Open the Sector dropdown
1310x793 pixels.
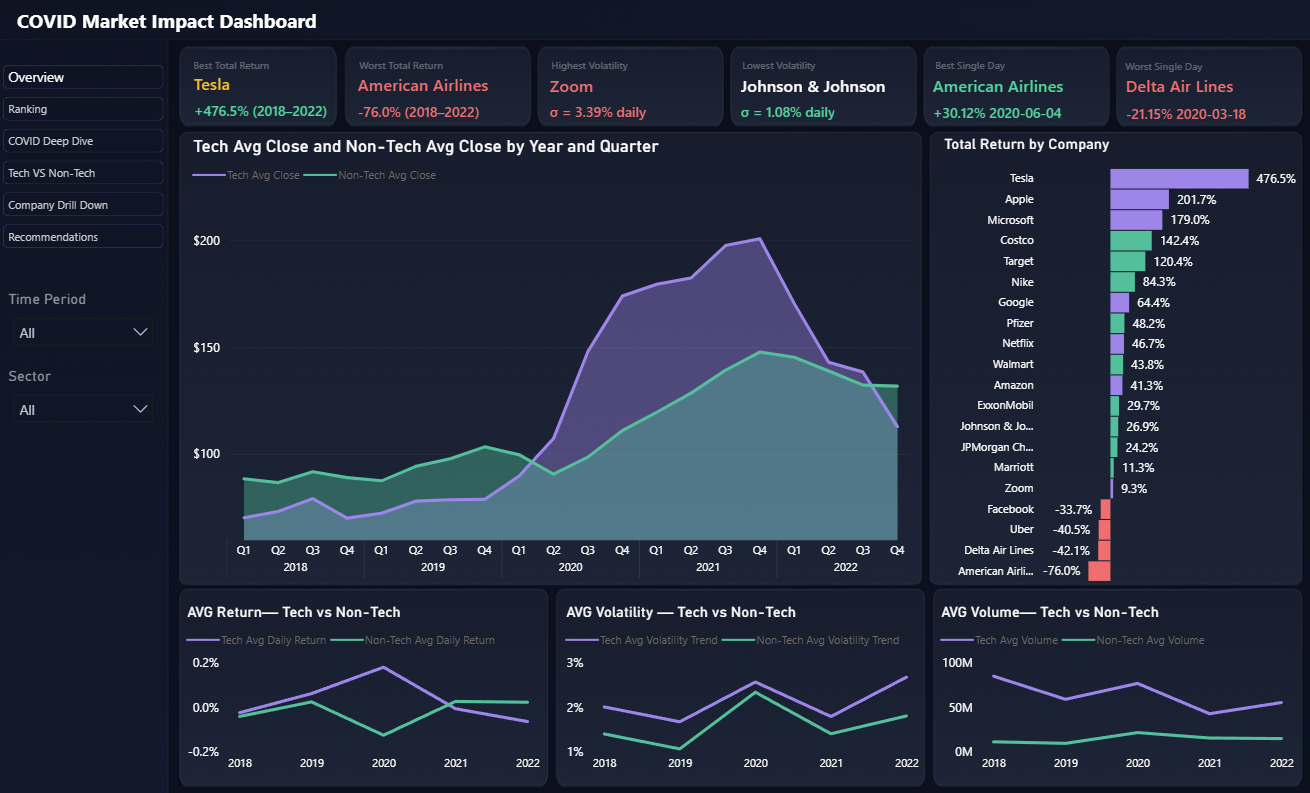click(83, 409)
